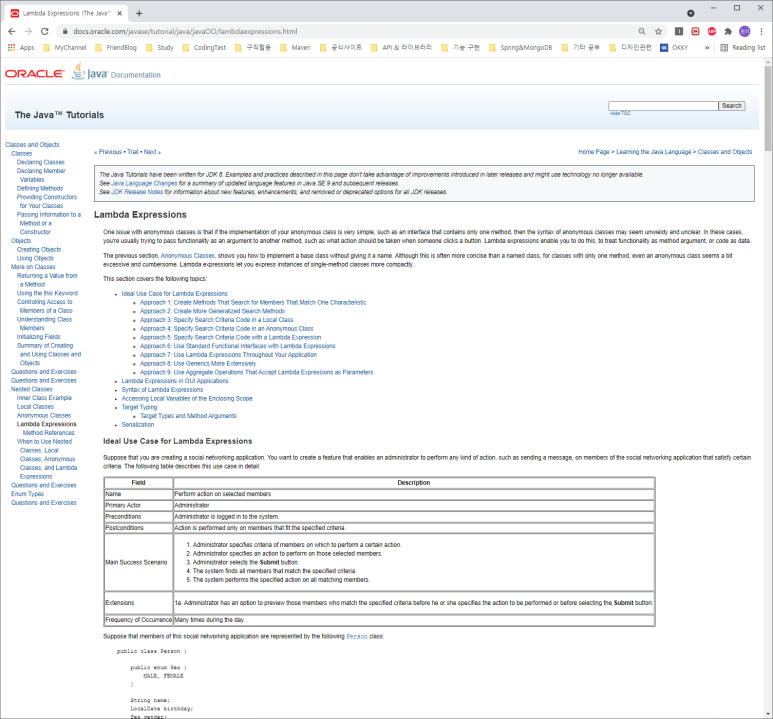773x719 pixels.
Task: Open Chrome three-dot menu
Action: [x=761, y=31]
